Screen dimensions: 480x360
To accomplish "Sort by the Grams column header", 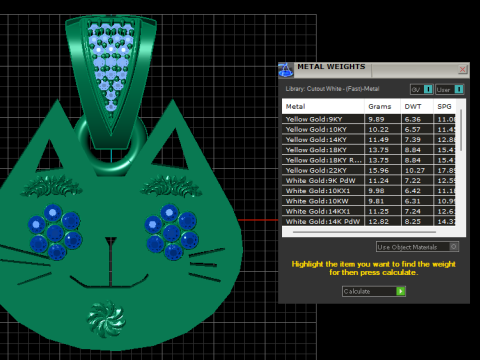I will (382, 107).
